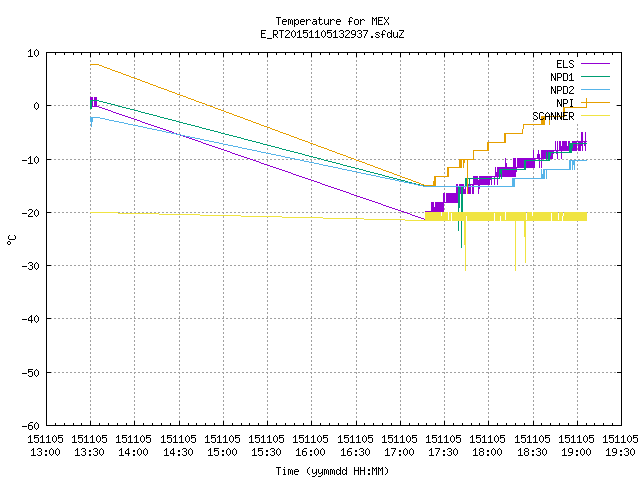Click the x-axis tick label 14:30
This screenshot has width=640, height=480.
click(178, 452)
